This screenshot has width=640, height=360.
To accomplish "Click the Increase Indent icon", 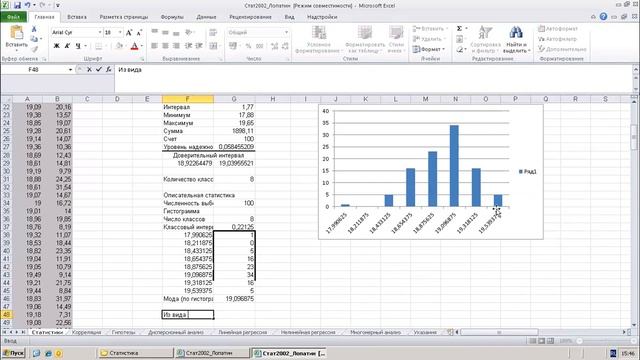I will click(x=199, y=46).
